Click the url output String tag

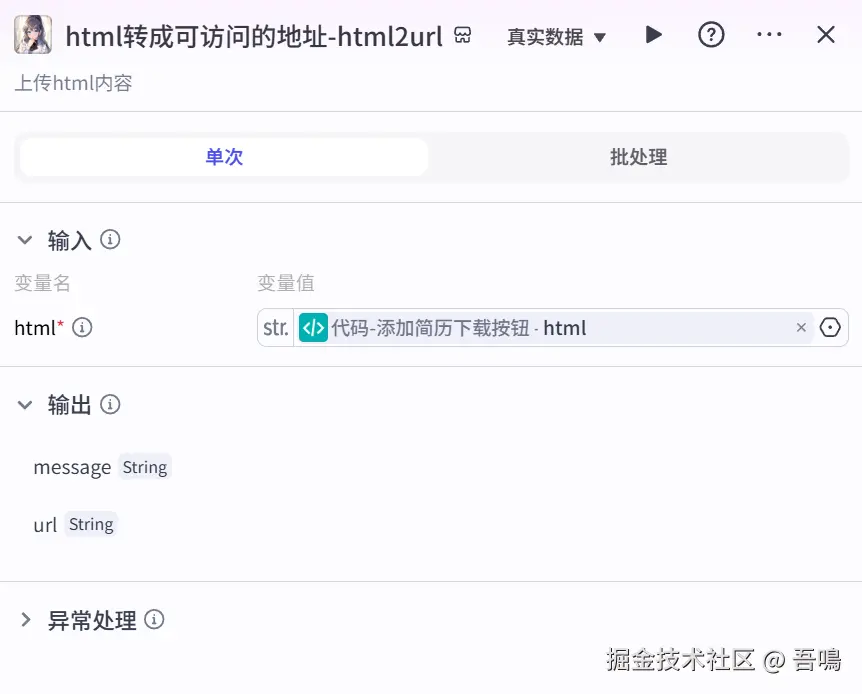pos(91,525)
